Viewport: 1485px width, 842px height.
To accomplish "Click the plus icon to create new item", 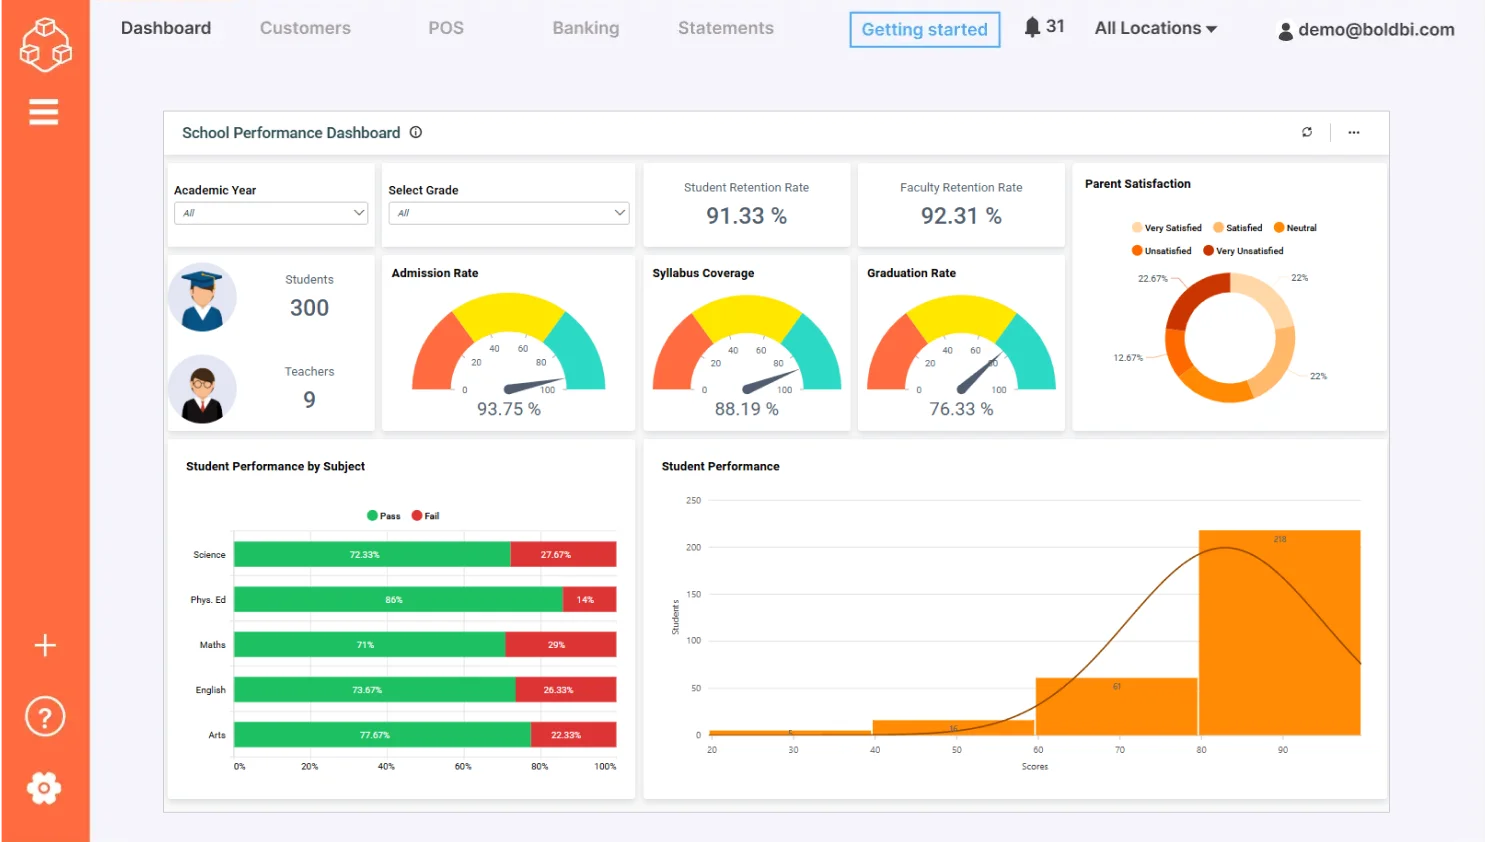I will [44, 645].
